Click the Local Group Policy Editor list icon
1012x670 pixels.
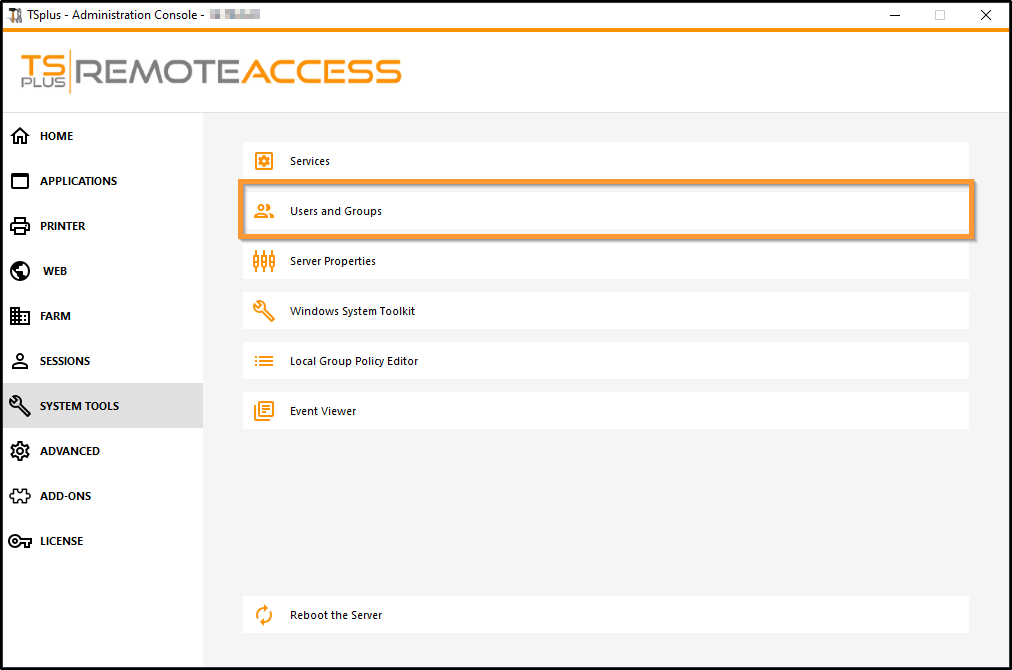pyautogui.click(x=264, y=361)
